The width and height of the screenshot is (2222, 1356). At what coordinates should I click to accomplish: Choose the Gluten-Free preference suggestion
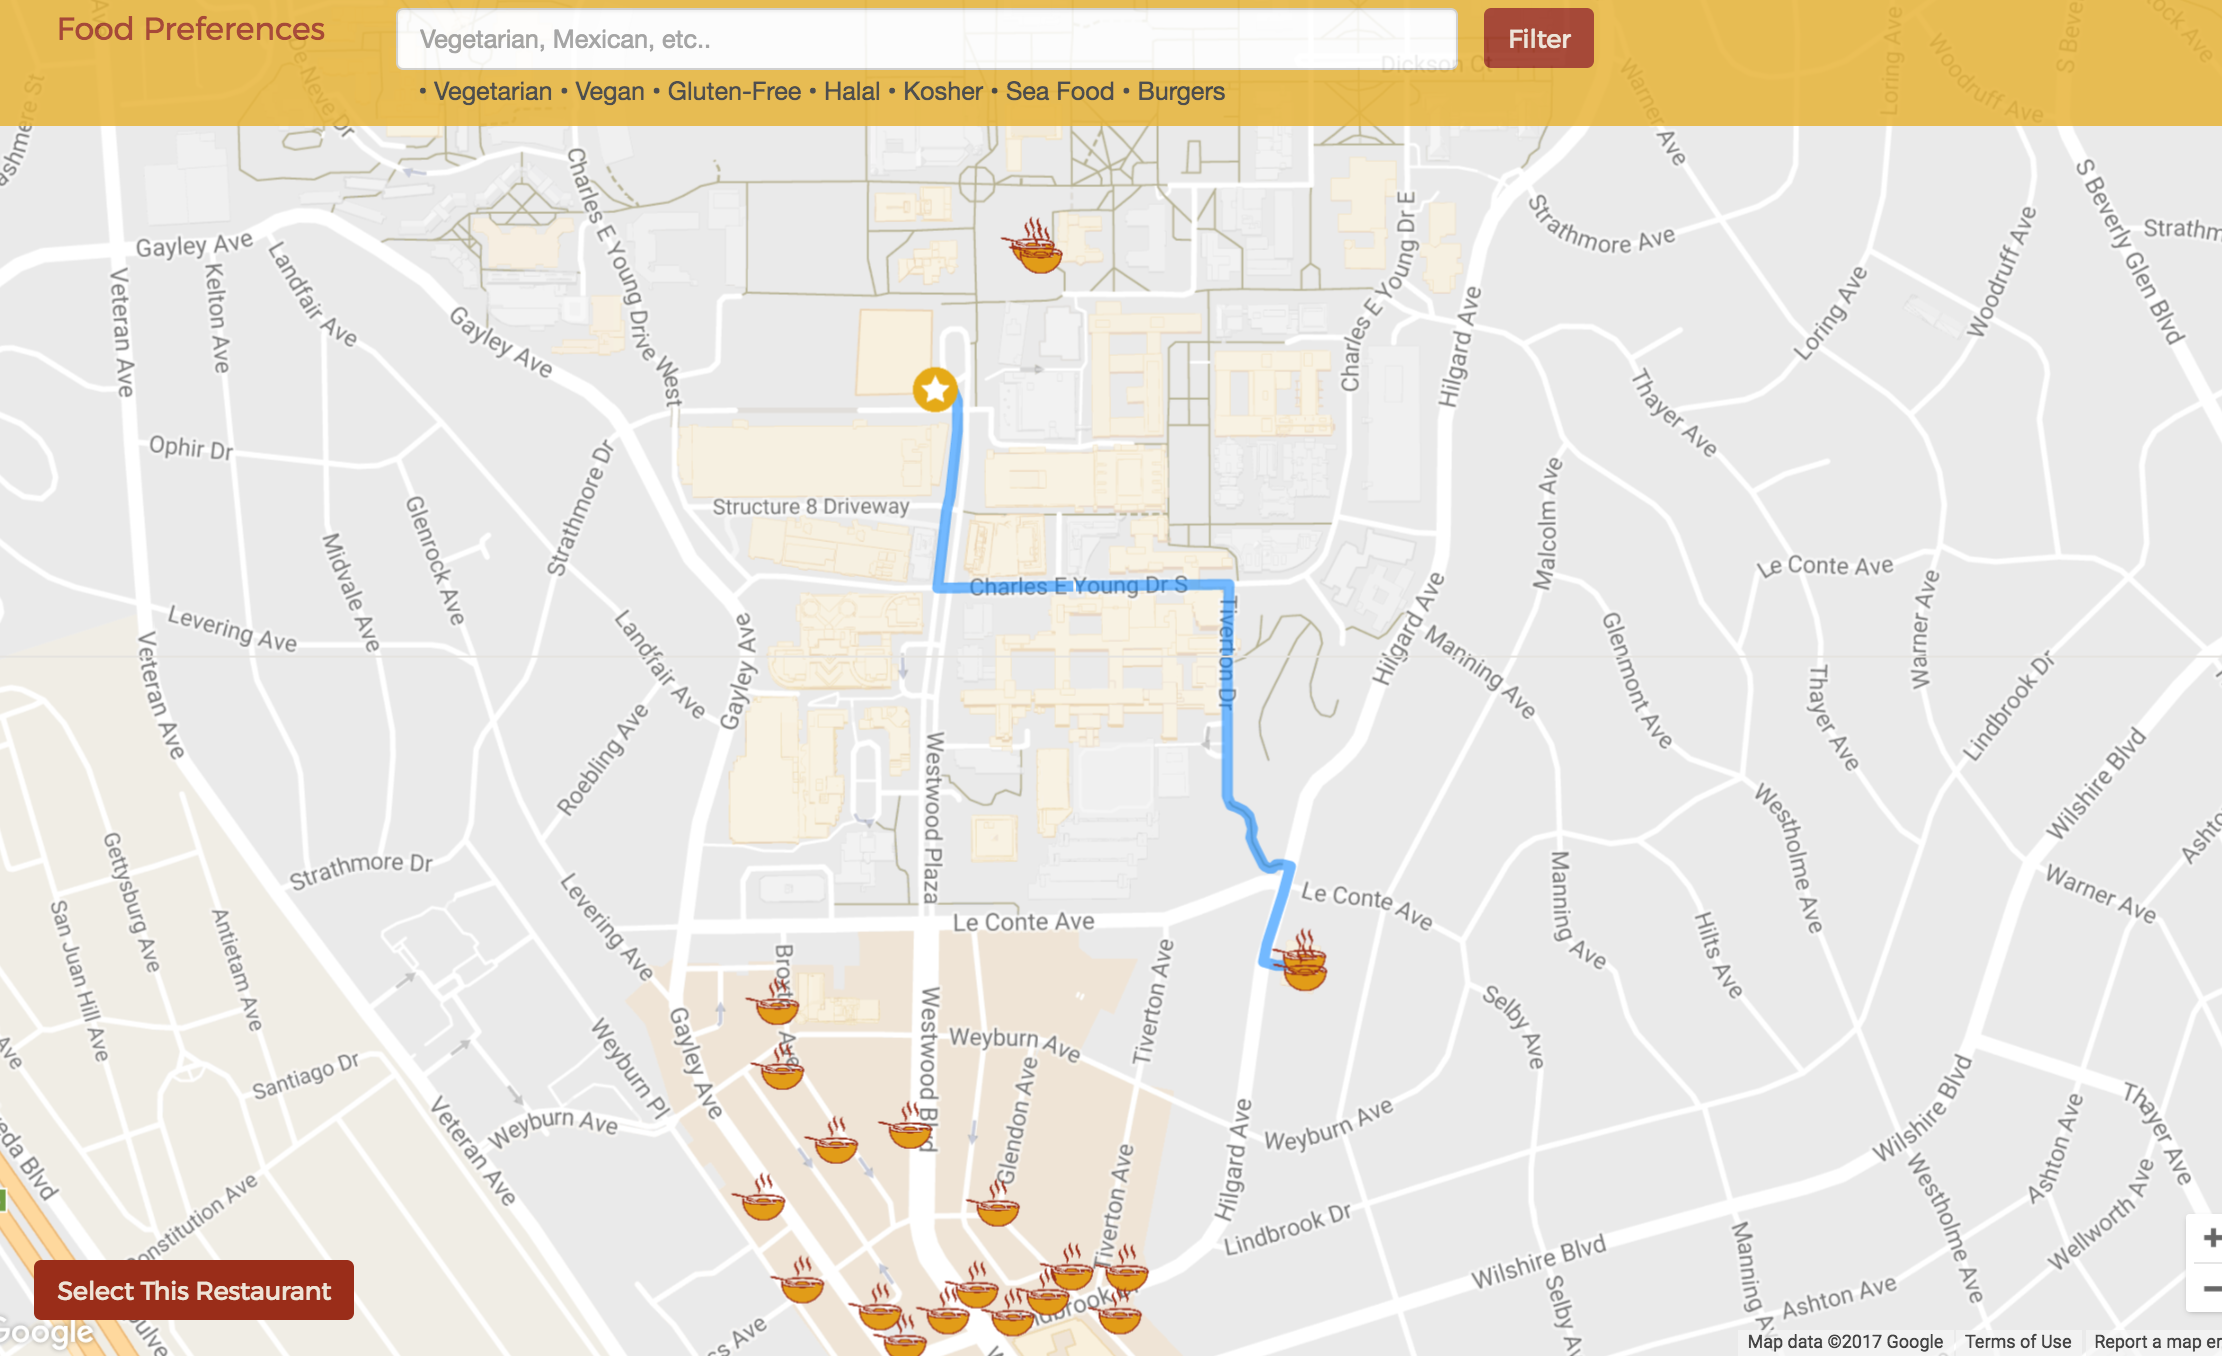click(x=733, y=92)
